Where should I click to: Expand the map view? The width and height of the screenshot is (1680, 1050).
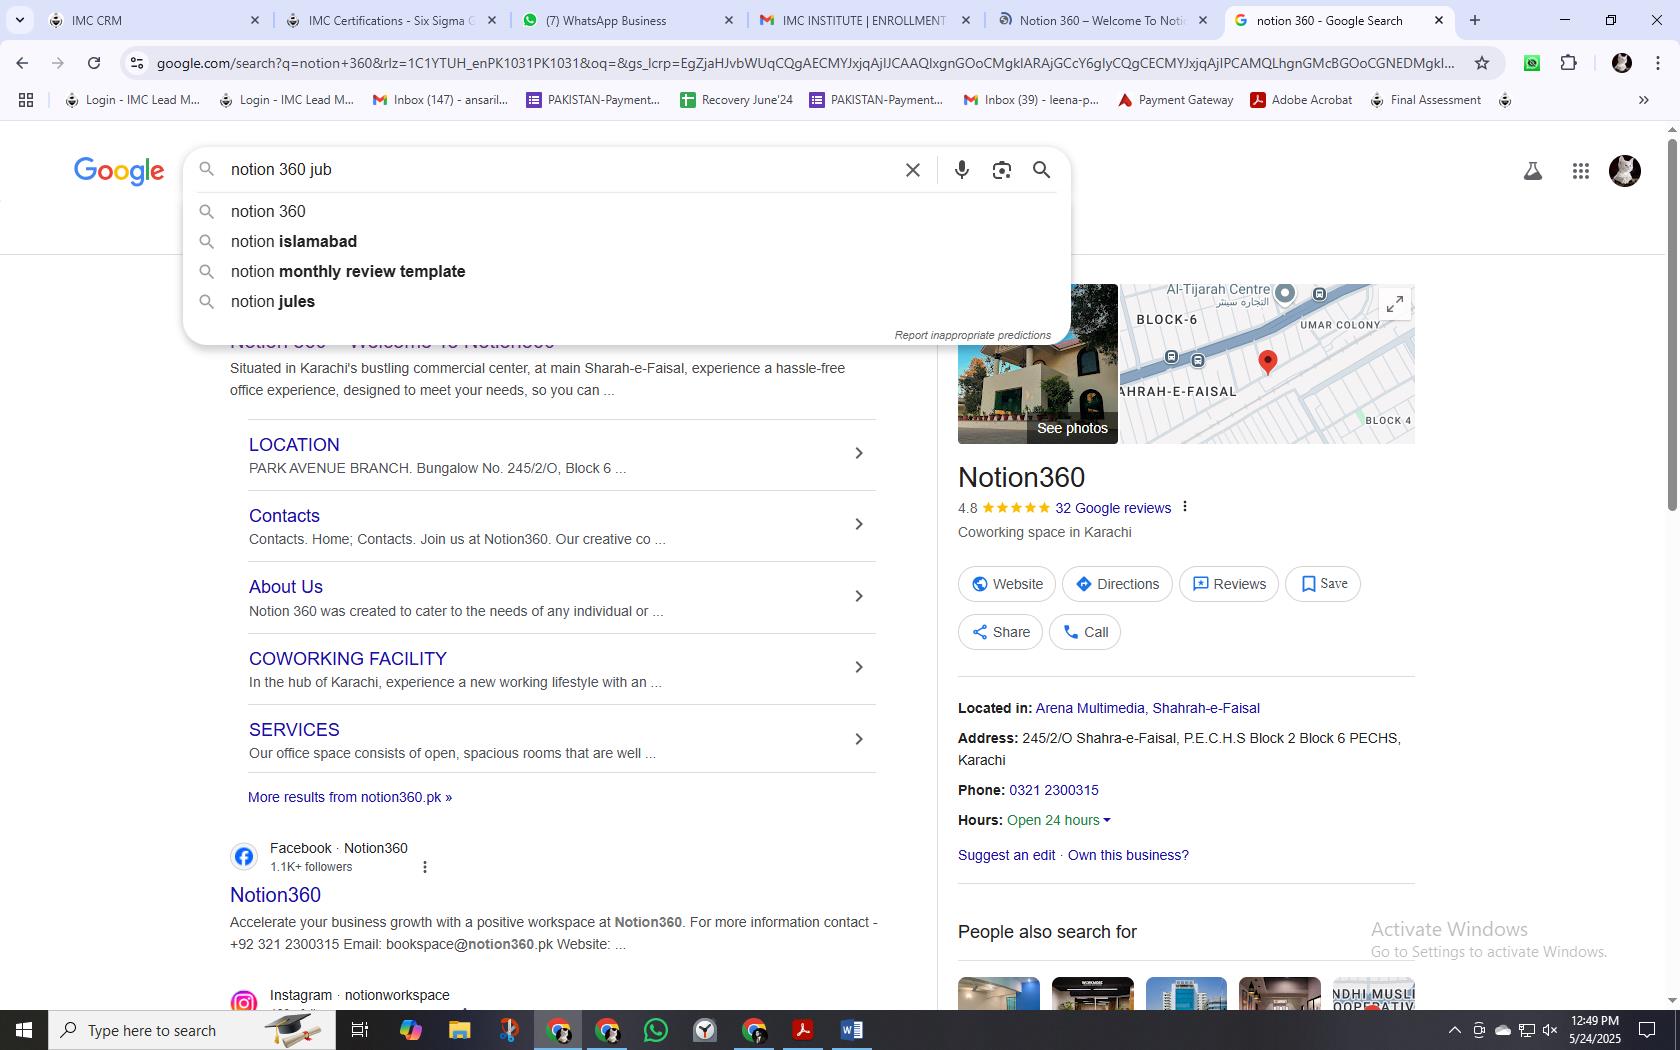(1394, 303)
